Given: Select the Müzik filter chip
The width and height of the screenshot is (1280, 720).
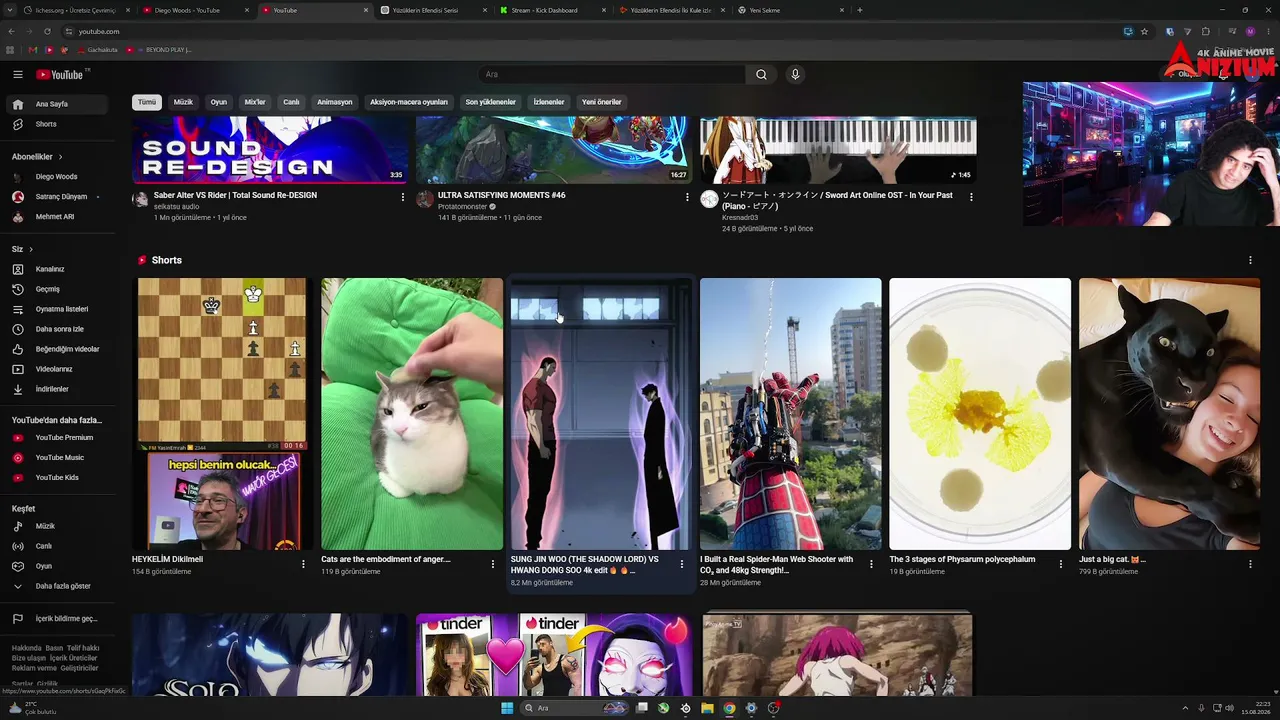Looking at the screenshot, I should click(183, 102).
